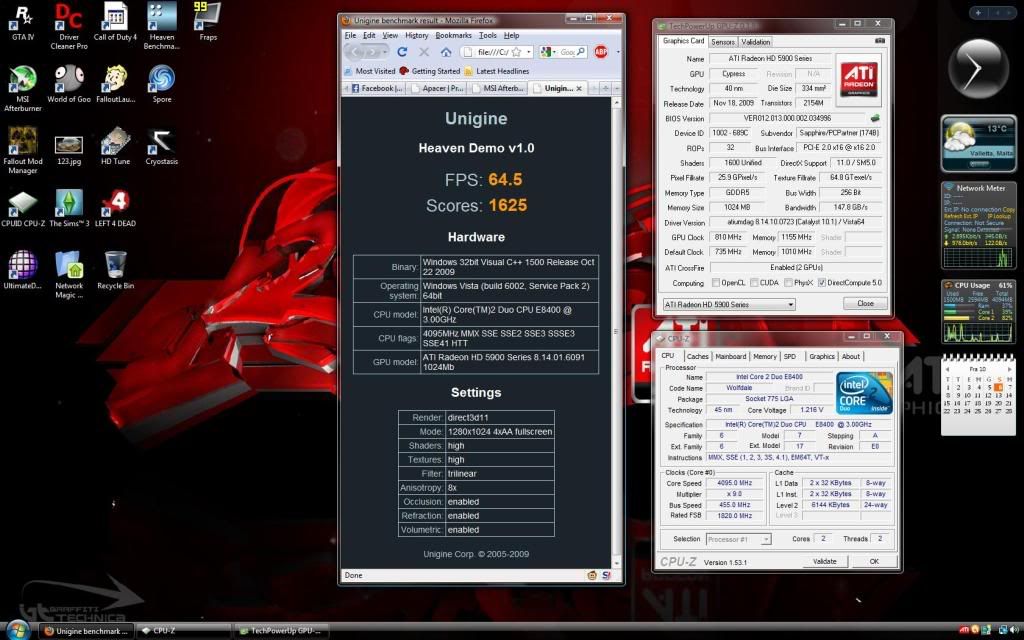Click the Firefox home icon
This screenshot has width=1024, height=640.
[x=445, y=52]
